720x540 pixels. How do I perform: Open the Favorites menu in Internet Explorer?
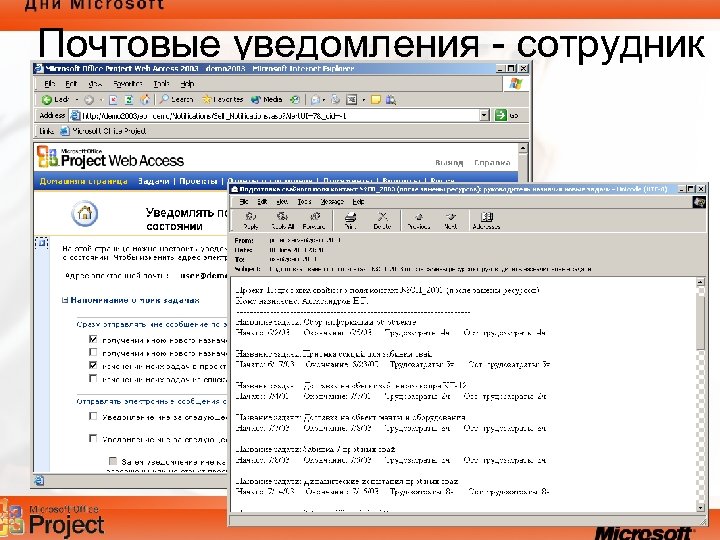coord(128,84)
